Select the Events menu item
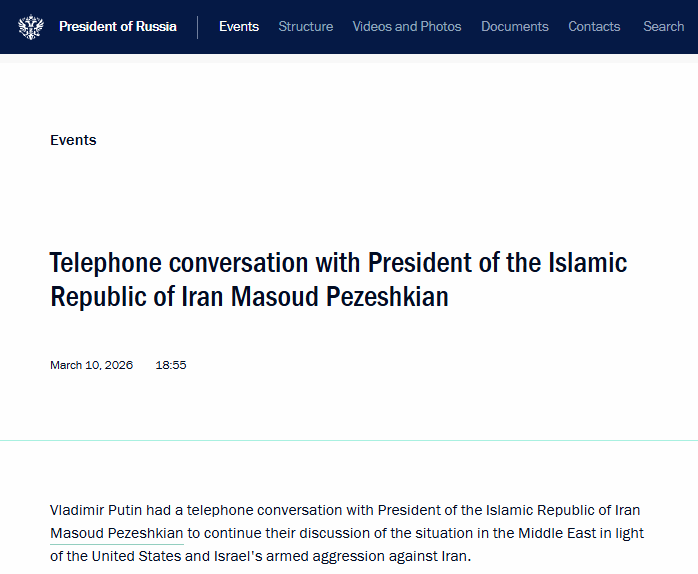Viewport: 698px width, 574px height. pos(239,27)
